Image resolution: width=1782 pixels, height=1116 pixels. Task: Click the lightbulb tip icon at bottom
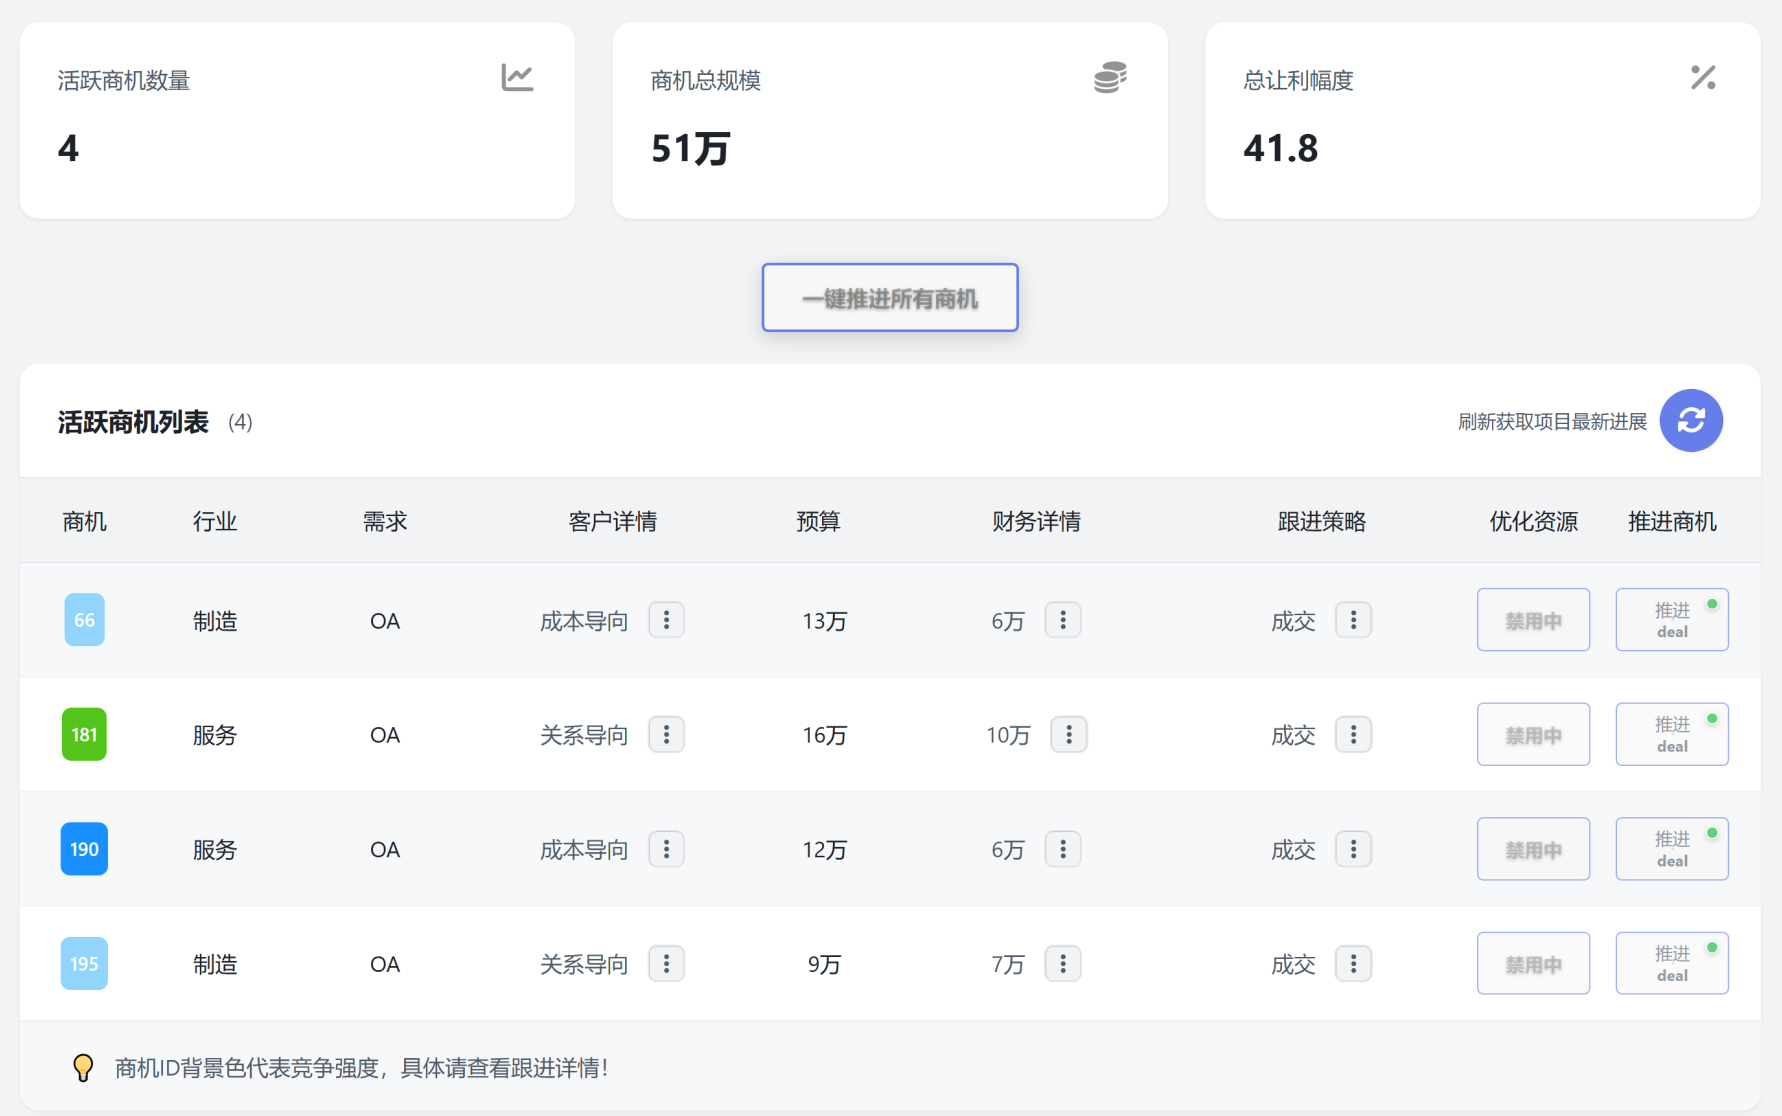tap(83, 1067)
